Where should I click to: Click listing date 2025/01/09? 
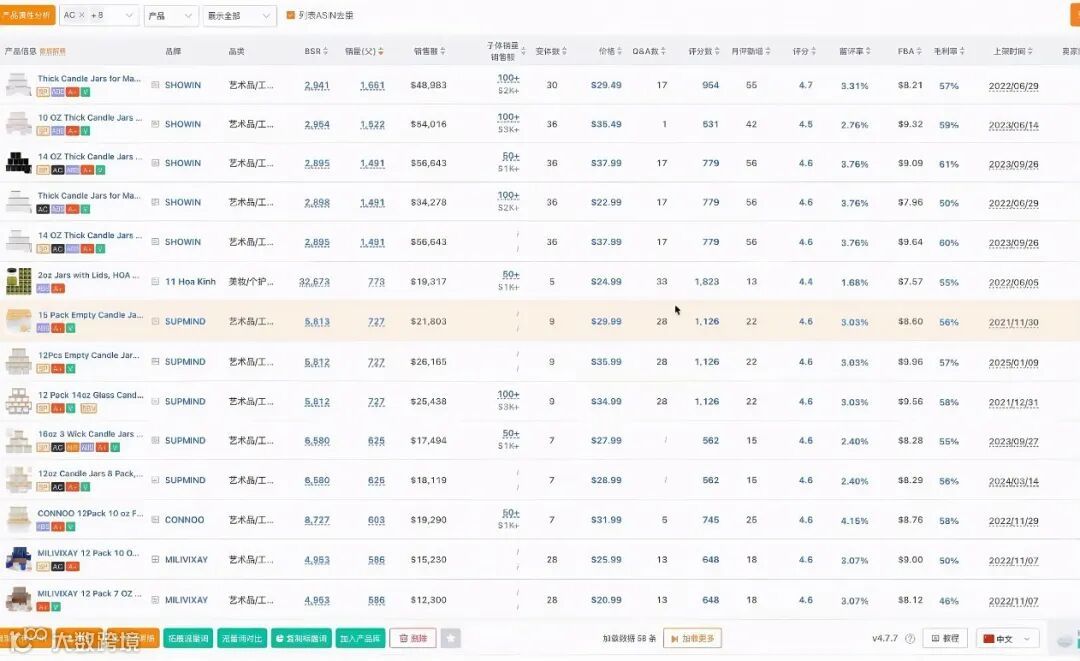(x=1013, y=362)
